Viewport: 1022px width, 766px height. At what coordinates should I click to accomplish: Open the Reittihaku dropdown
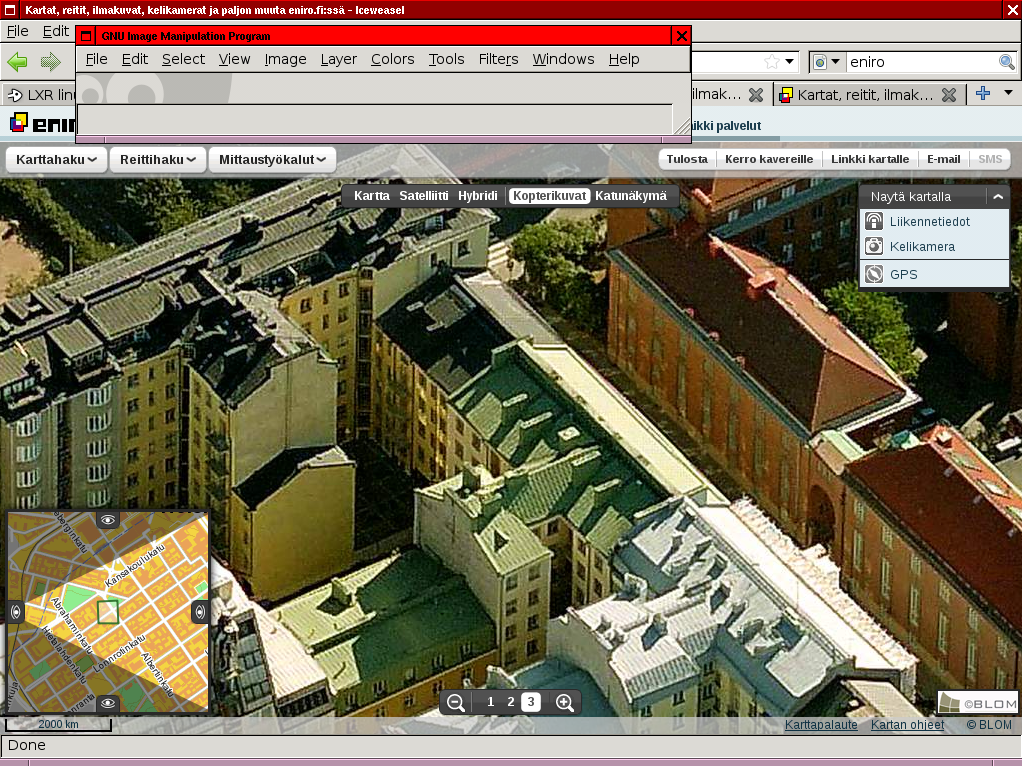158,160
